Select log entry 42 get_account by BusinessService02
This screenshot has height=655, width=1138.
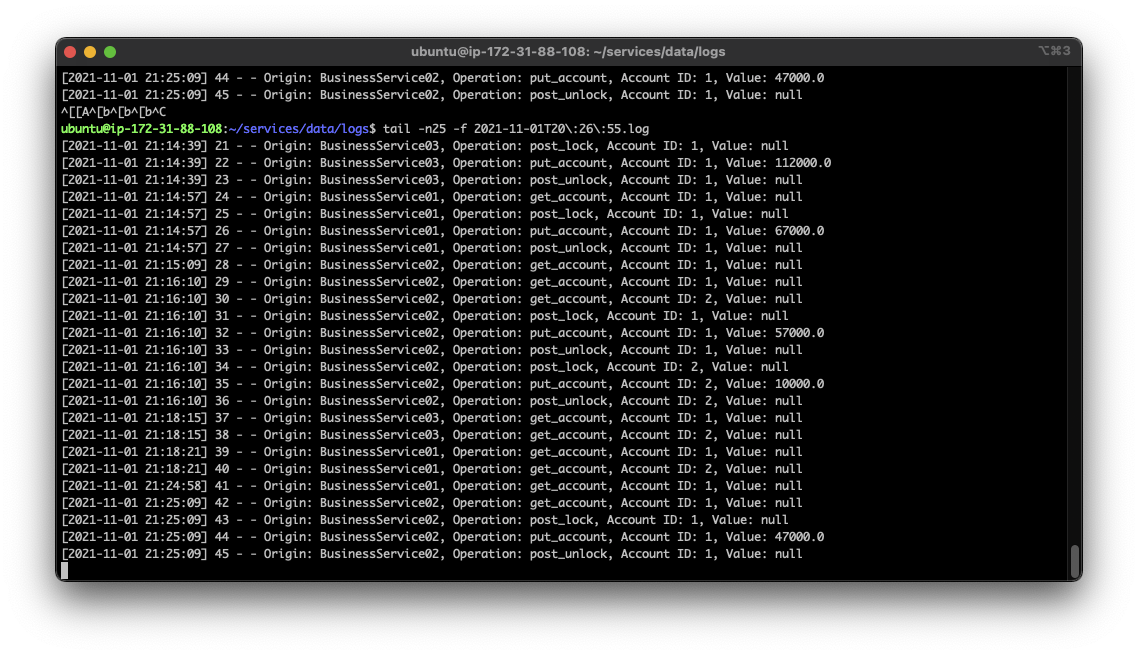click(432, 503)
